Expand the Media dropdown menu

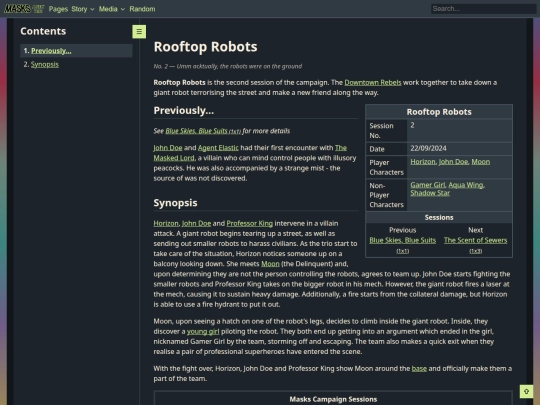(112, 9)
